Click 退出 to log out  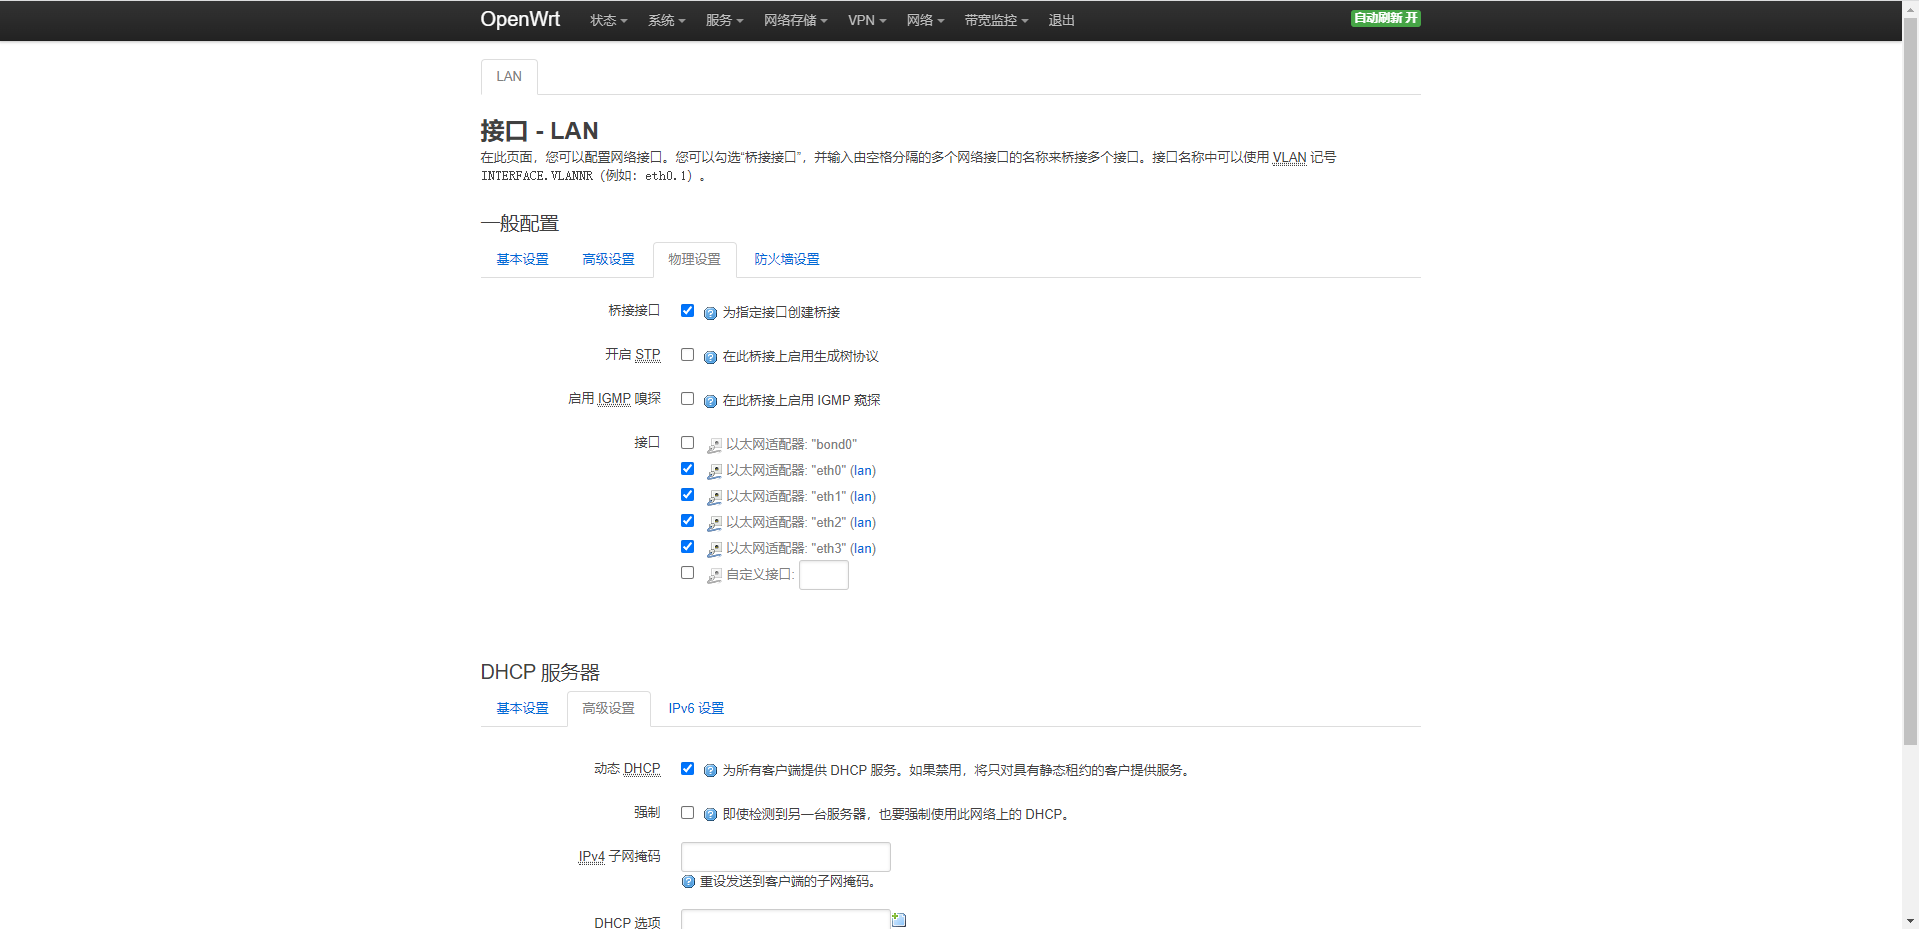click(1061, 20)
